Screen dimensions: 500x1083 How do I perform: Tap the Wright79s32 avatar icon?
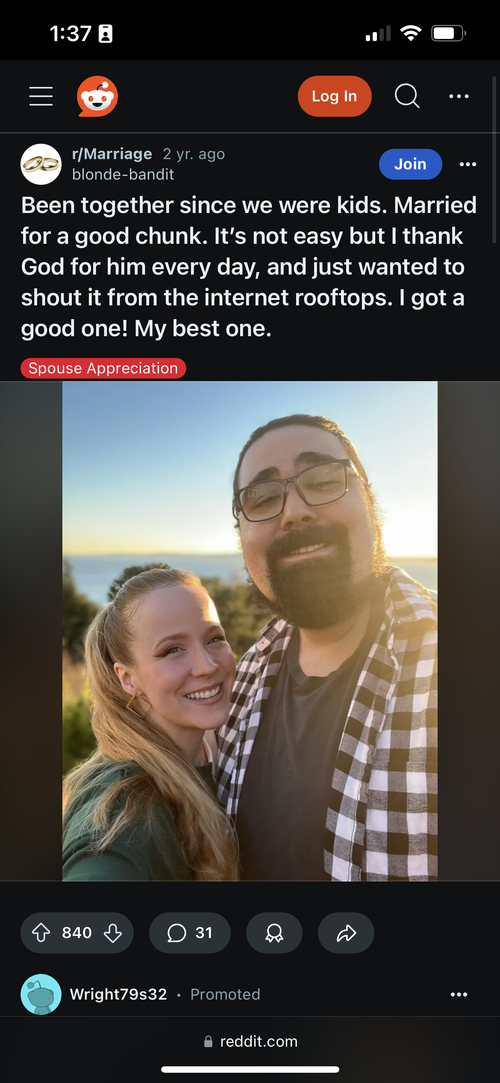pos(41,994)
